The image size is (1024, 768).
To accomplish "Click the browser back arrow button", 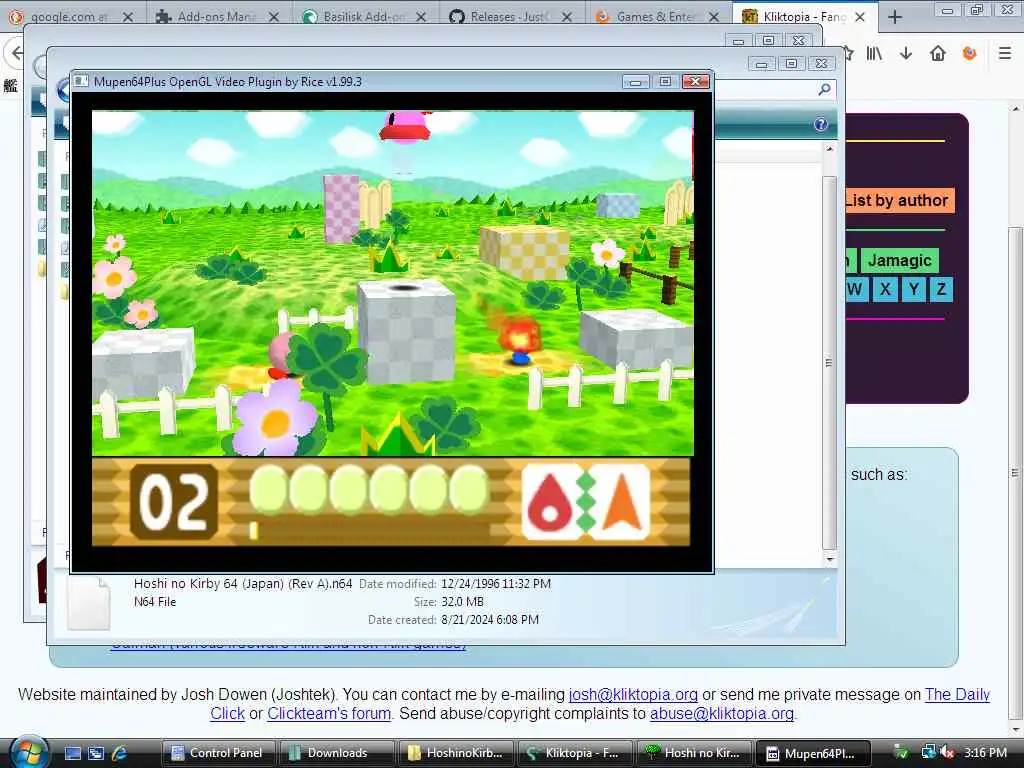I will pos(16,54).
